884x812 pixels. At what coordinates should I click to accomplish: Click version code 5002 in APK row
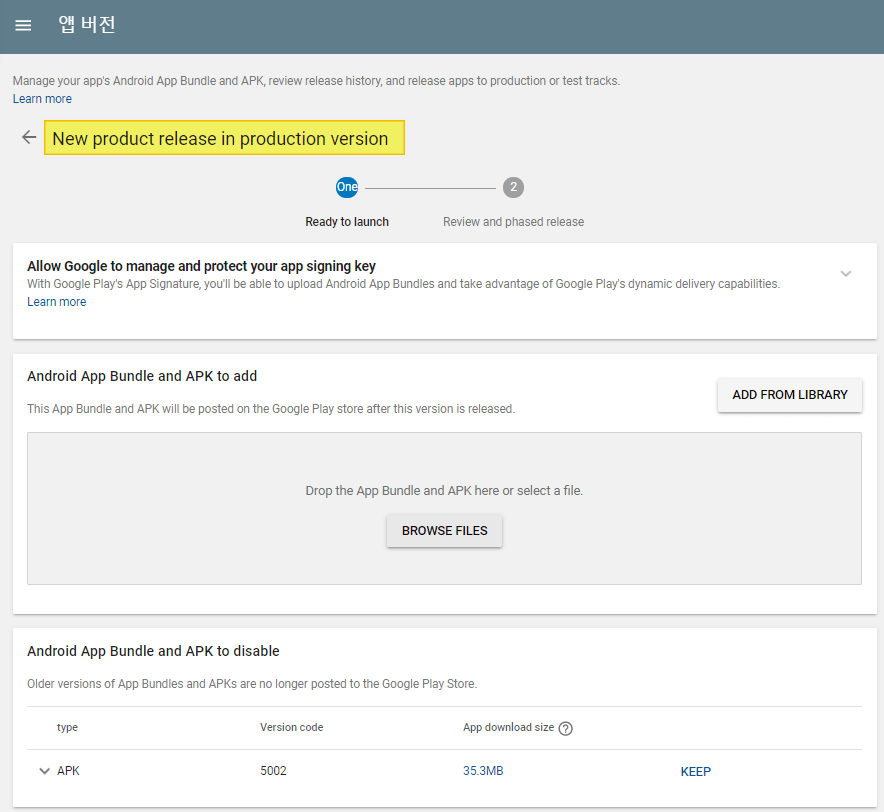(273, 771)
